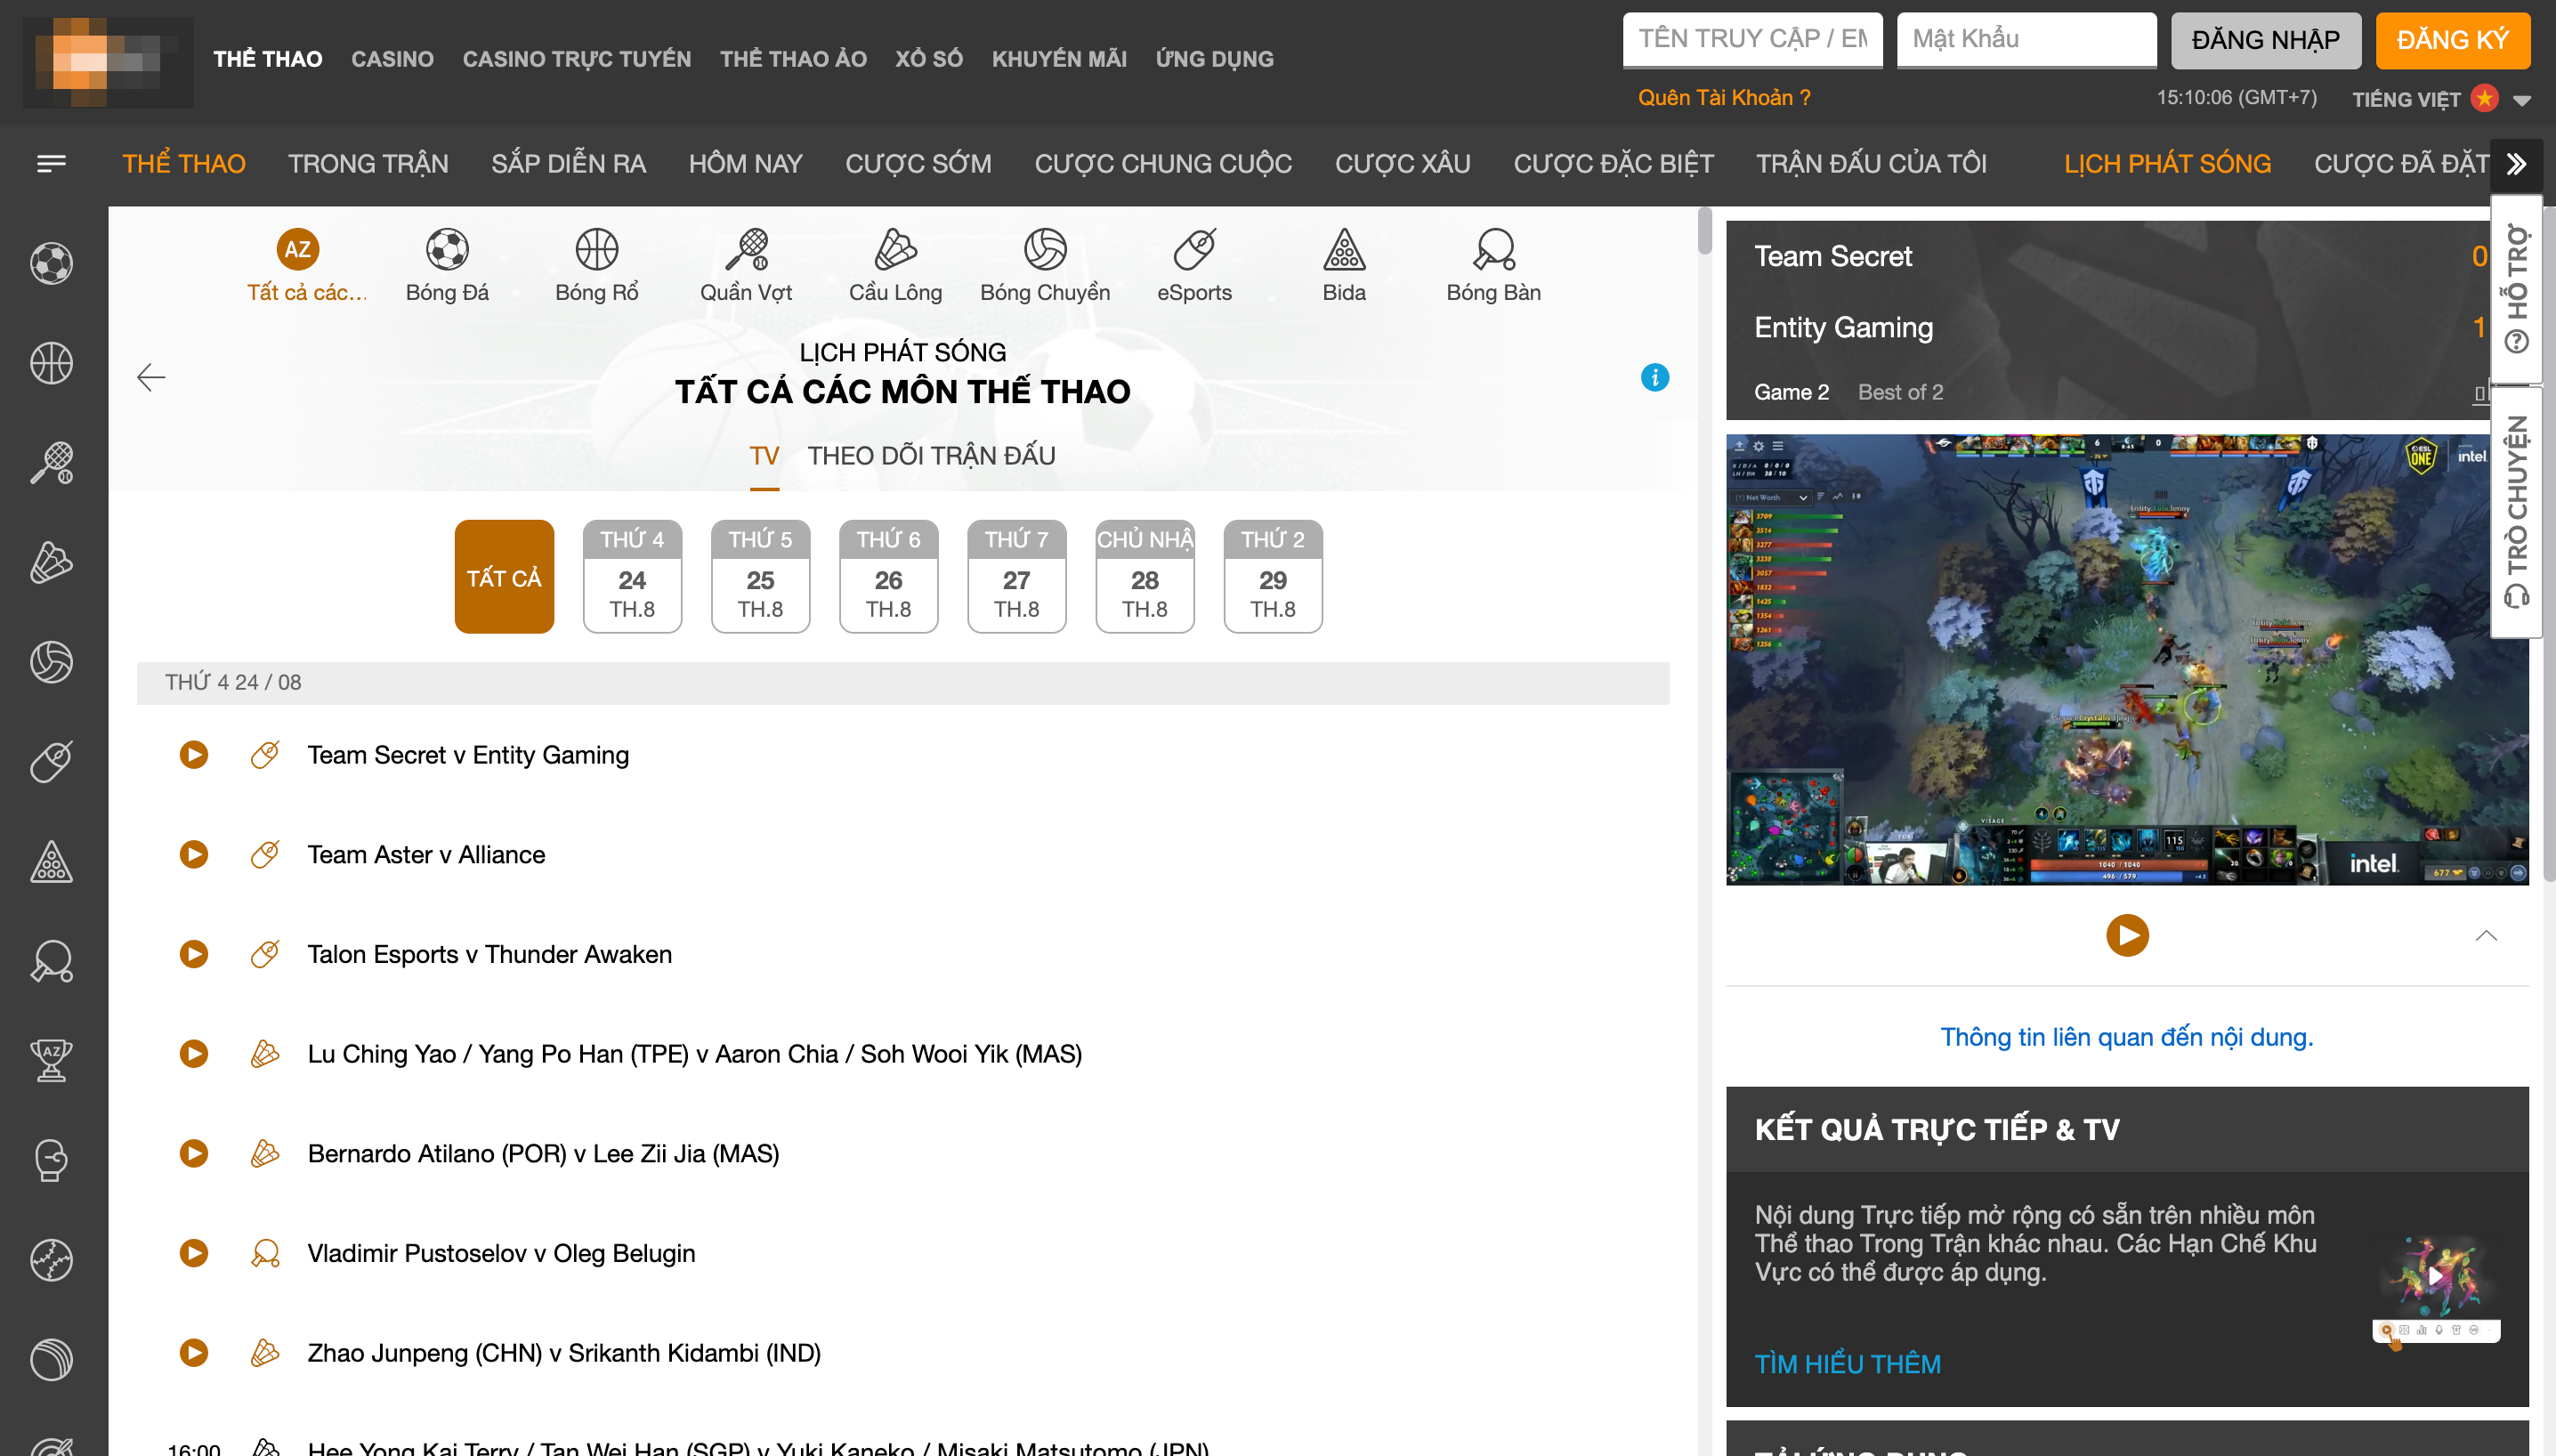
Task: Select the Bida billiards icon
Action: pyautogui.click(x=1343, y=250)
